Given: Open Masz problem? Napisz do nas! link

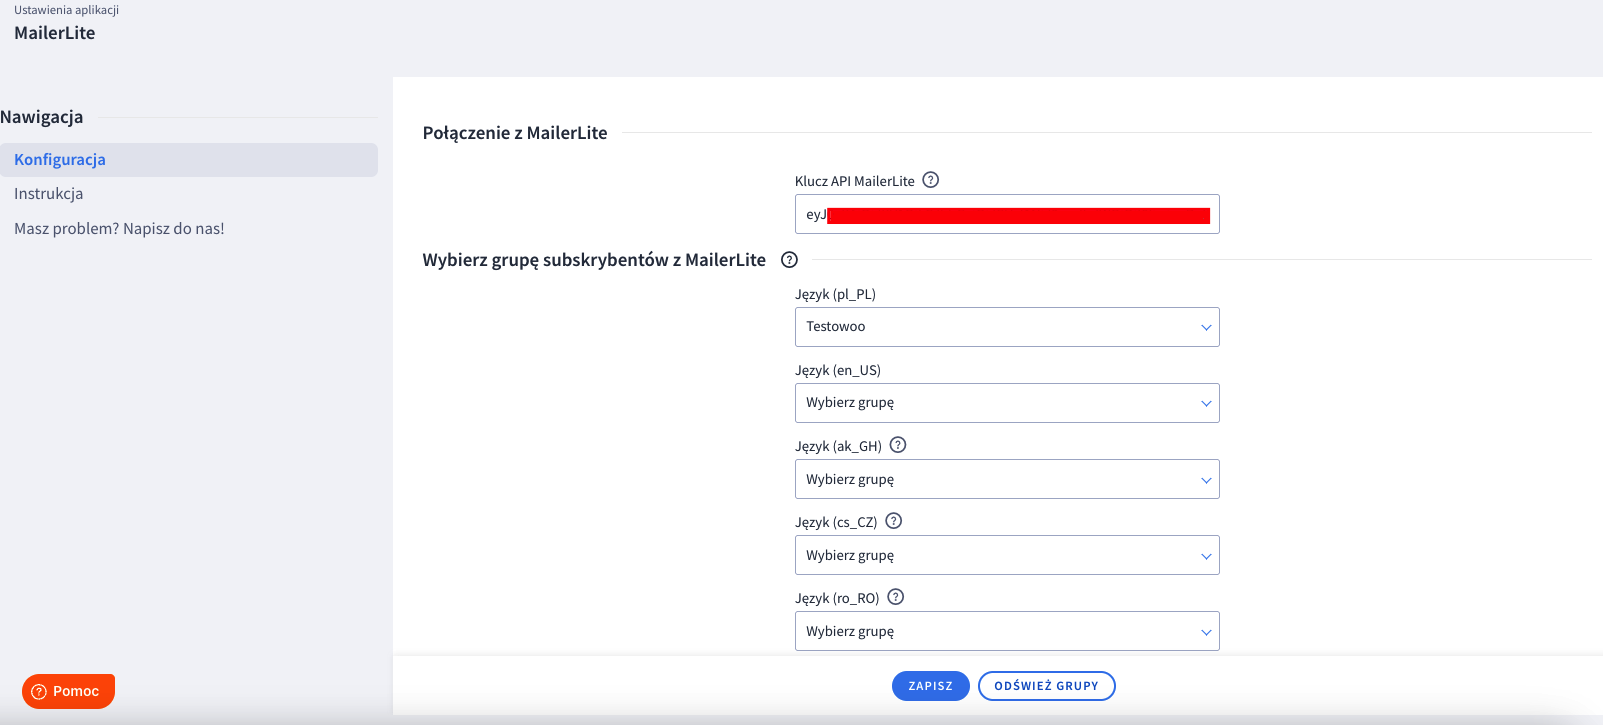Looking at the screenshot, I should click(x=119, y=229).
